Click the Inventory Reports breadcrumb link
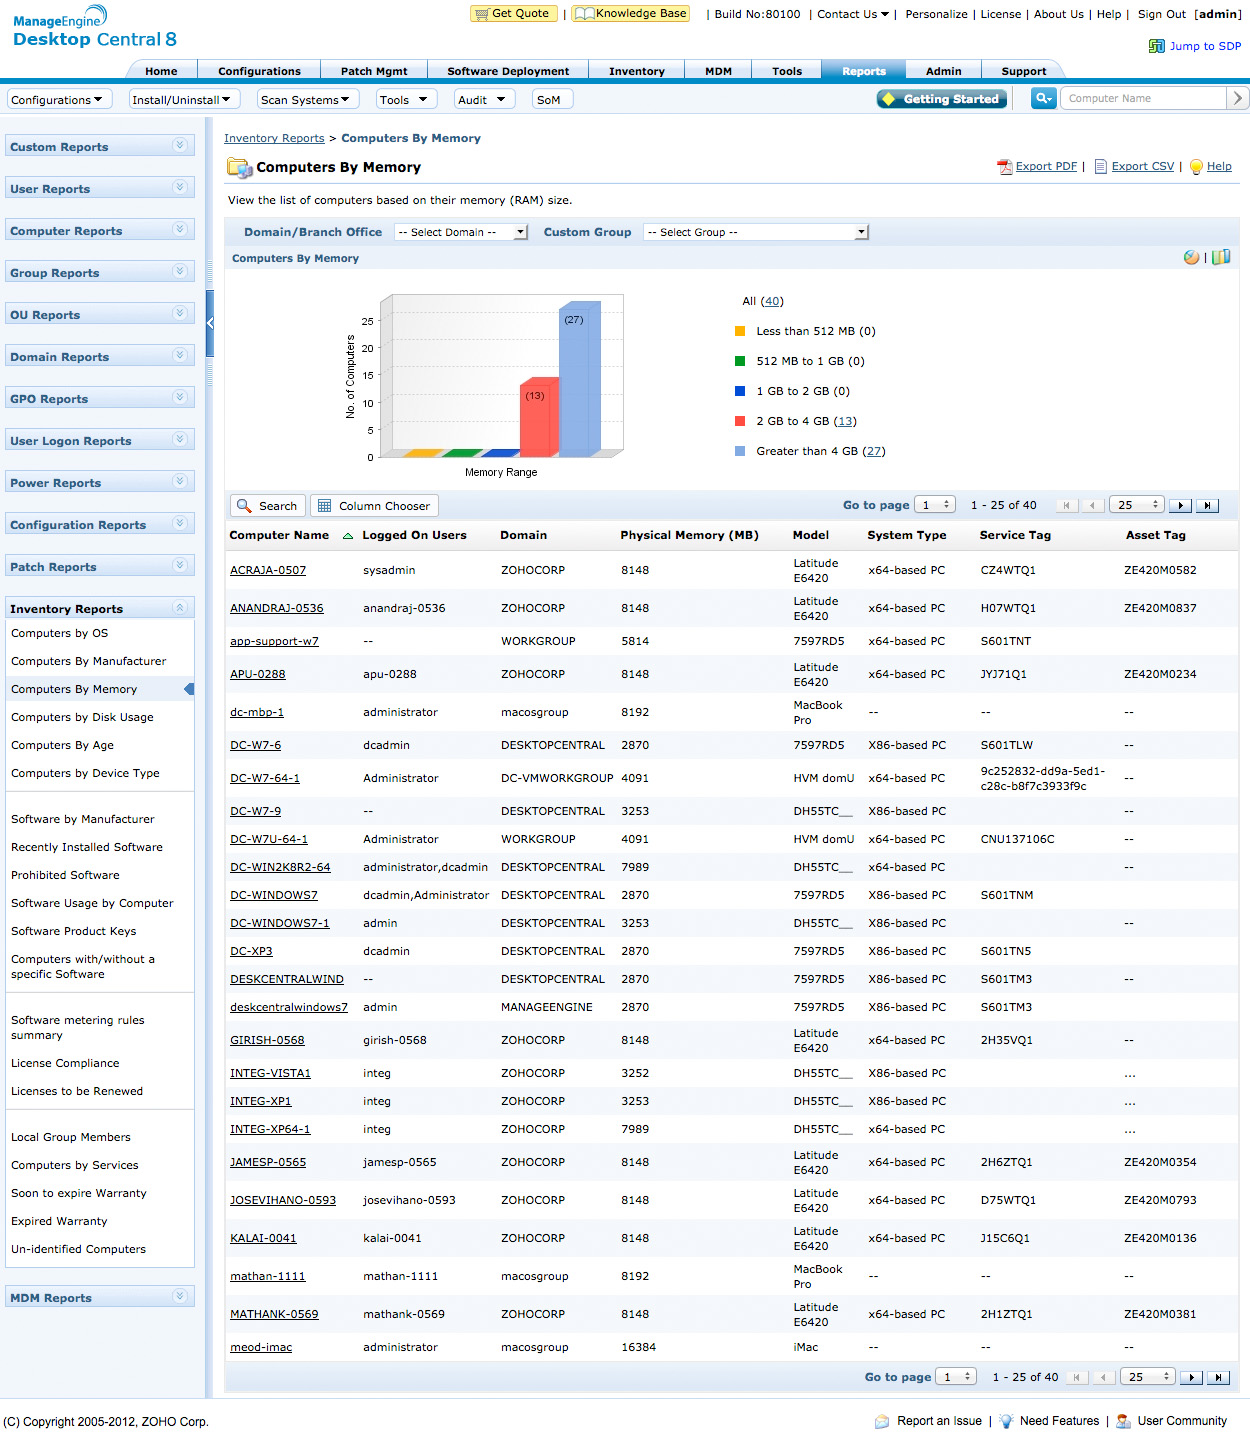 pos(274,138)
